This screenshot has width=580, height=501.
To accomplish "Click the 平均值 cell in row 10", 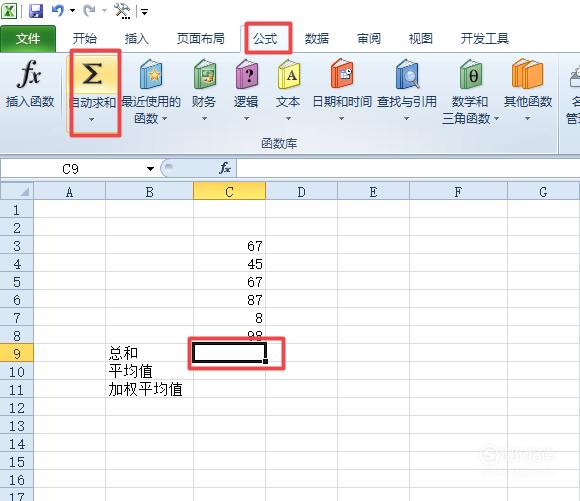I will [x=149, y=371].
